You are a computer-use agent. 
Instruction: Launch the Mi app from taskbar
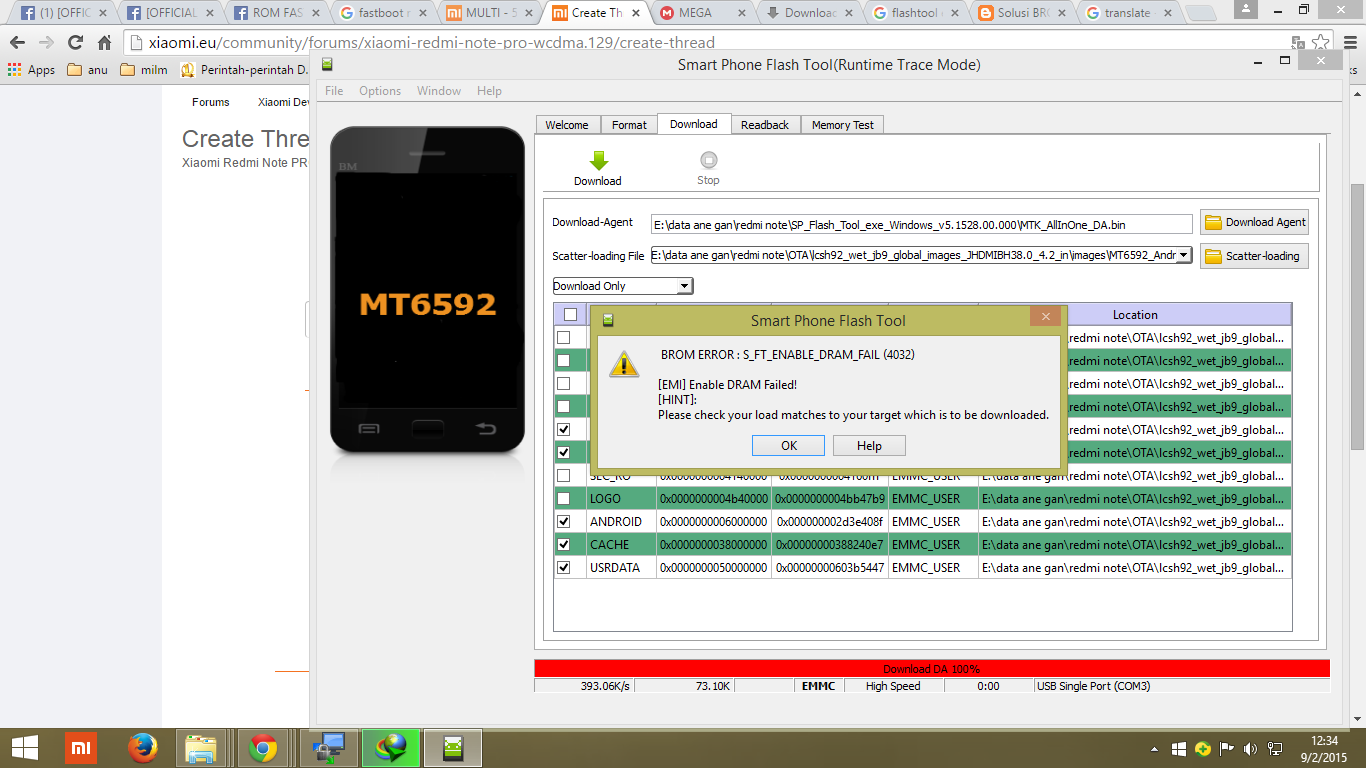tap(81, 748)
